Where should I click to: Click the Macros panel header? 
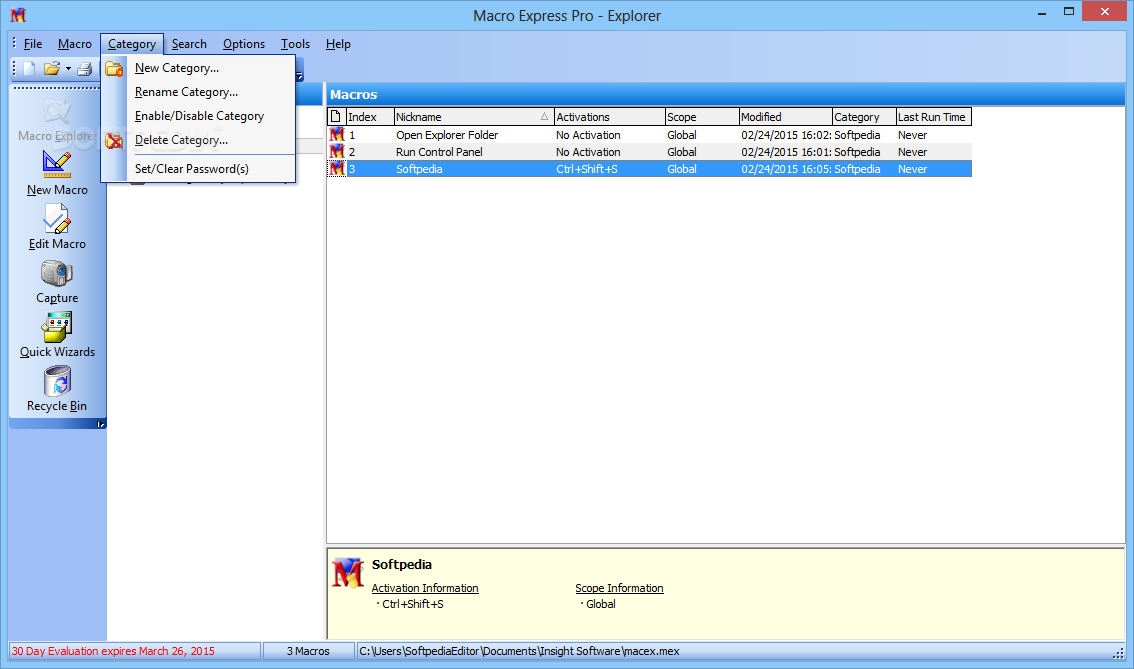pyautogui.click(x=725, y=94)
